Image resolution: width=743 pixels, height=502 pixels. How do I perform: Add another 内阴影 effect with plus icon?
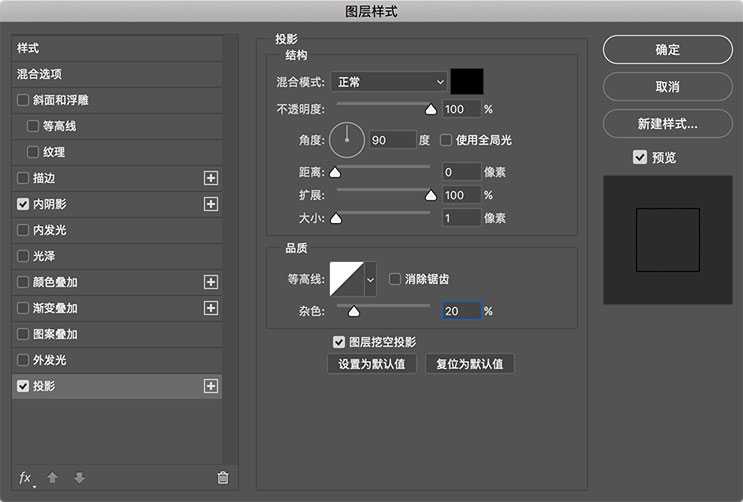[x=211, y=204]
